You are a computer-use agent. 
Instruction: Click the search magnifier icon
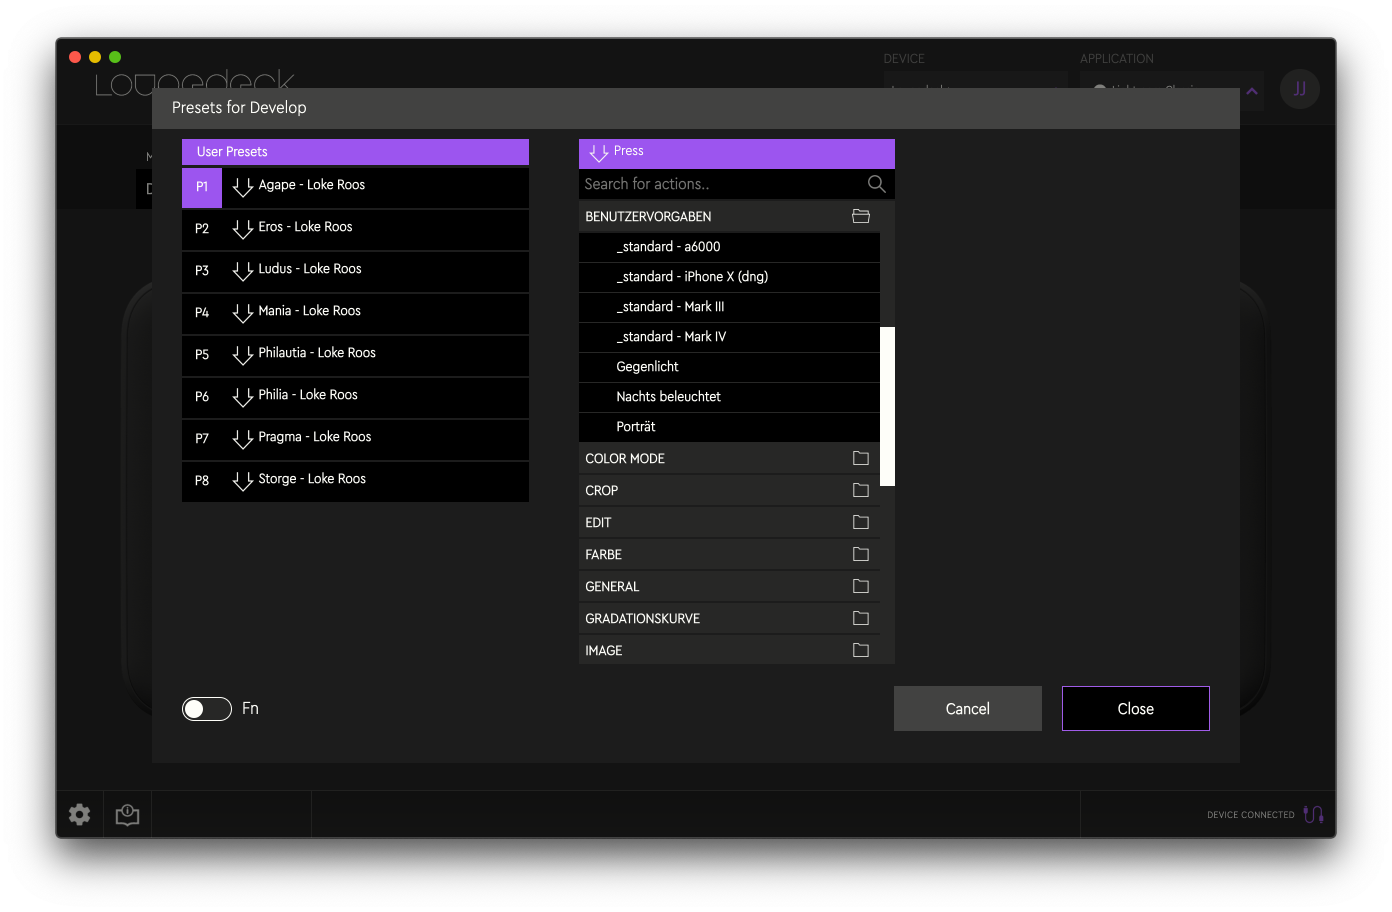click(x=877, y=184)
